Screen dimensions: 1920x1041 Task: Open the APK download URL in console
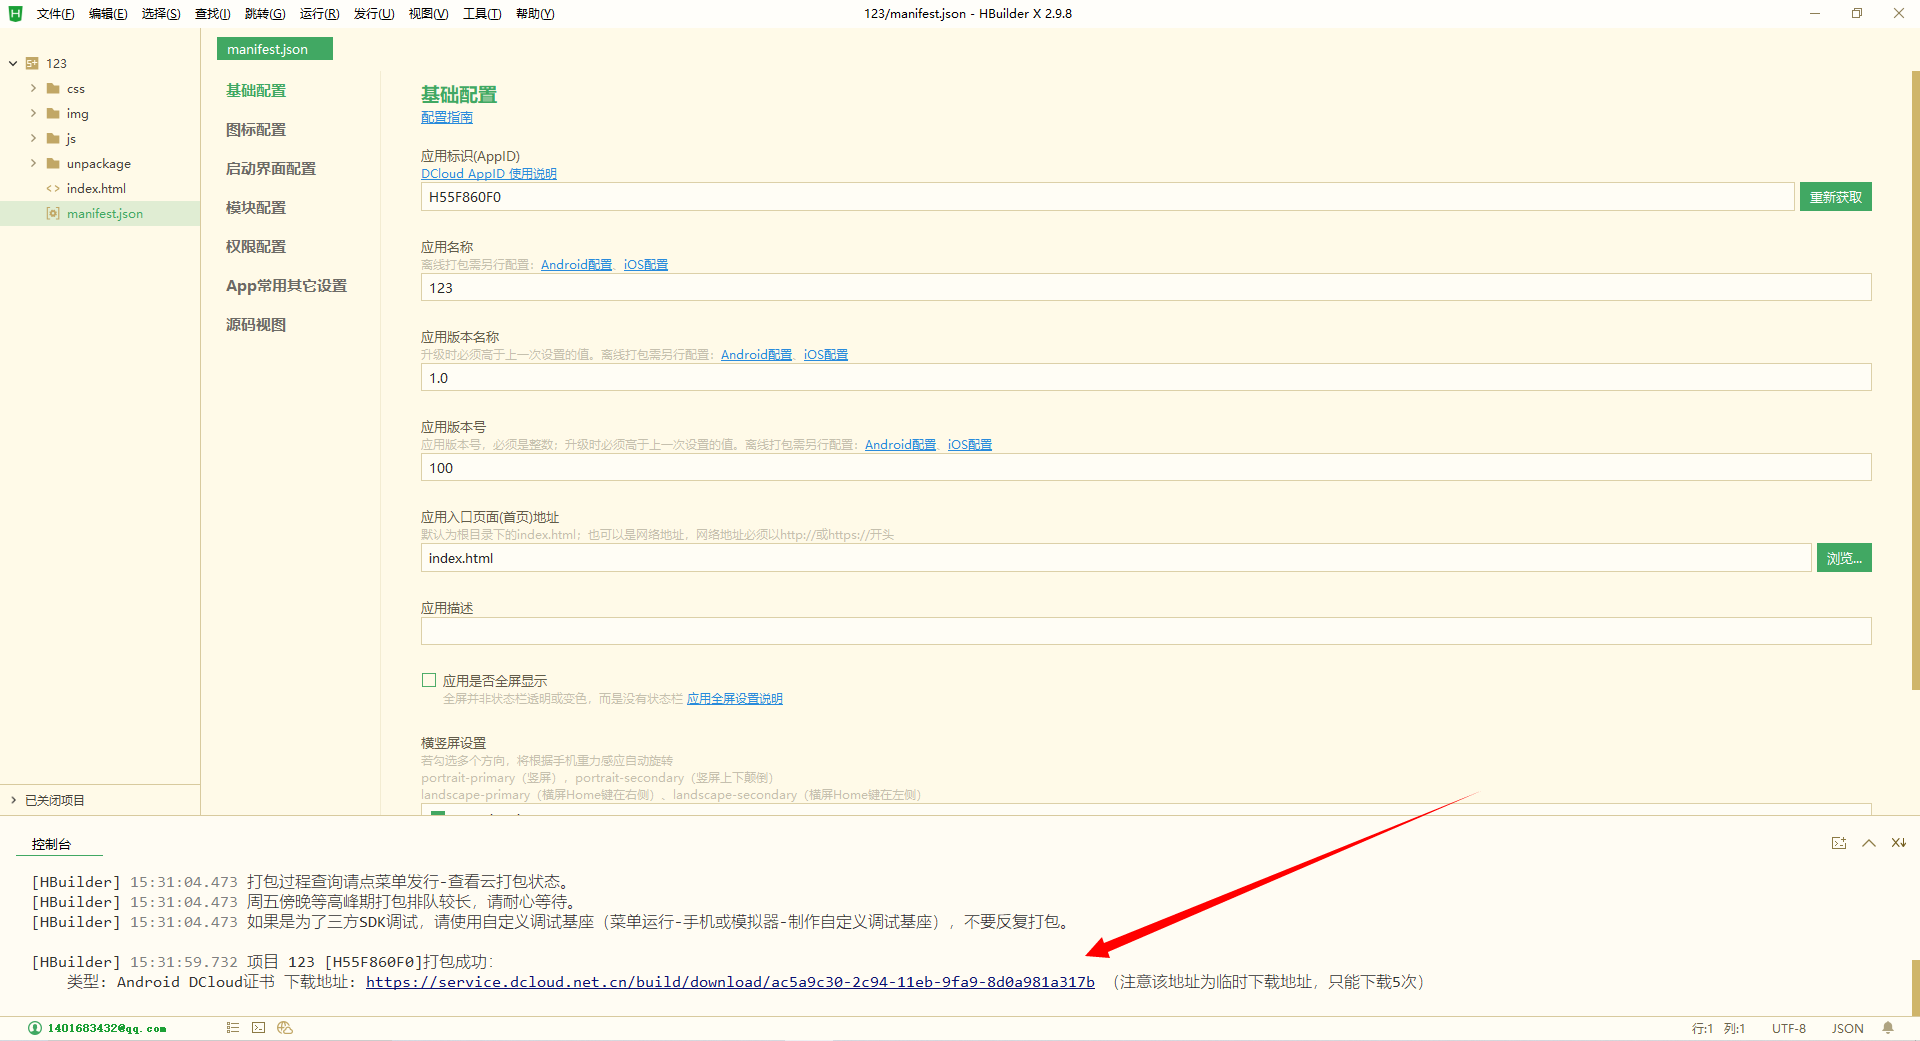point(730,982)
